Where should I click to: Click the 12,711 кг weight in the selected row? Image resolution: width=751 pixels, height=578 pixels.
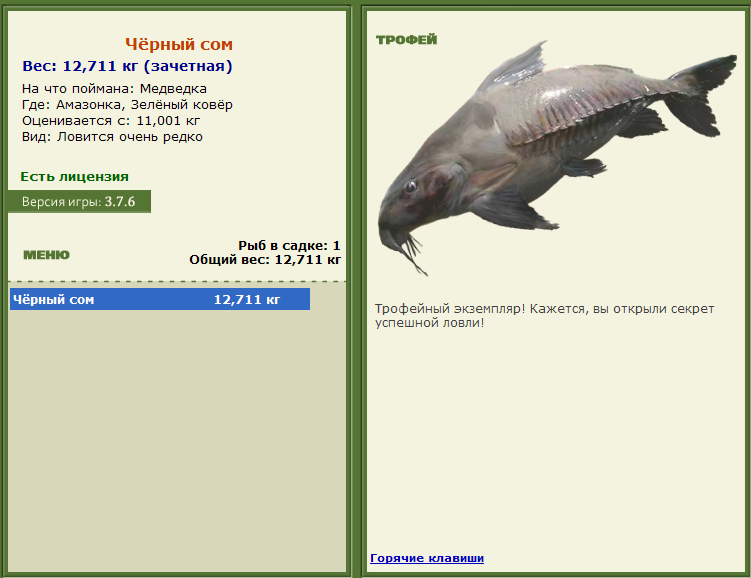pyautogui.click(x=247, y=300)
